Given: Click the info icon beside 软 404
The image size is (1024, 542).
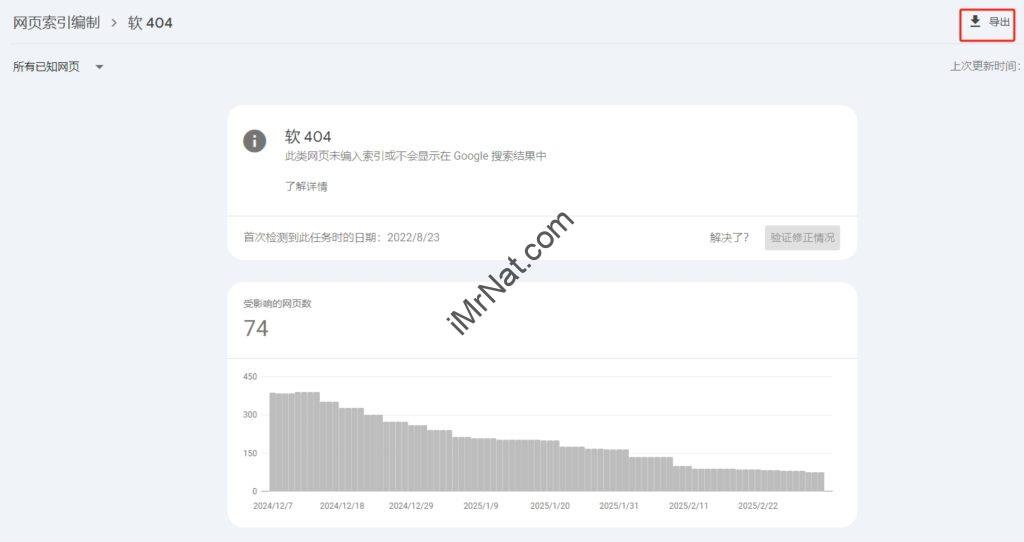Looking at the screenshot, I should (255, 141).
